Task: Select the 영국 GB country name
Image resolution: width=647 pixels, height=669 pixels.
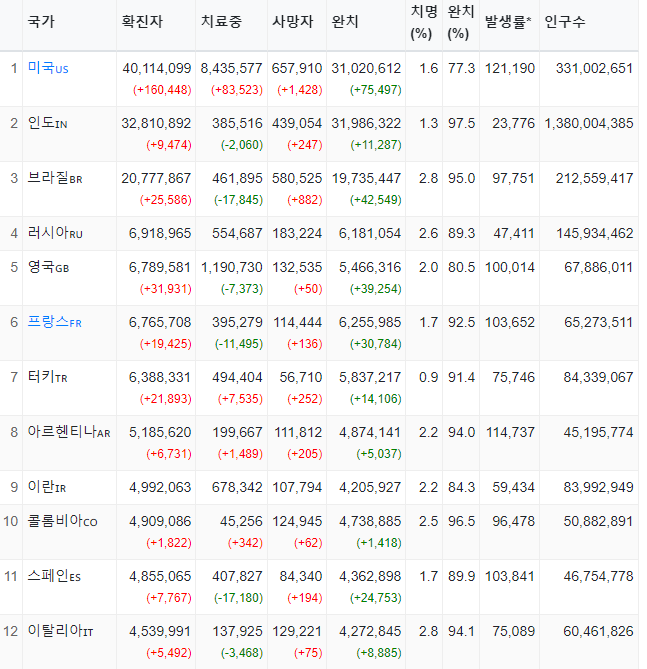Action: pos(48,267)
